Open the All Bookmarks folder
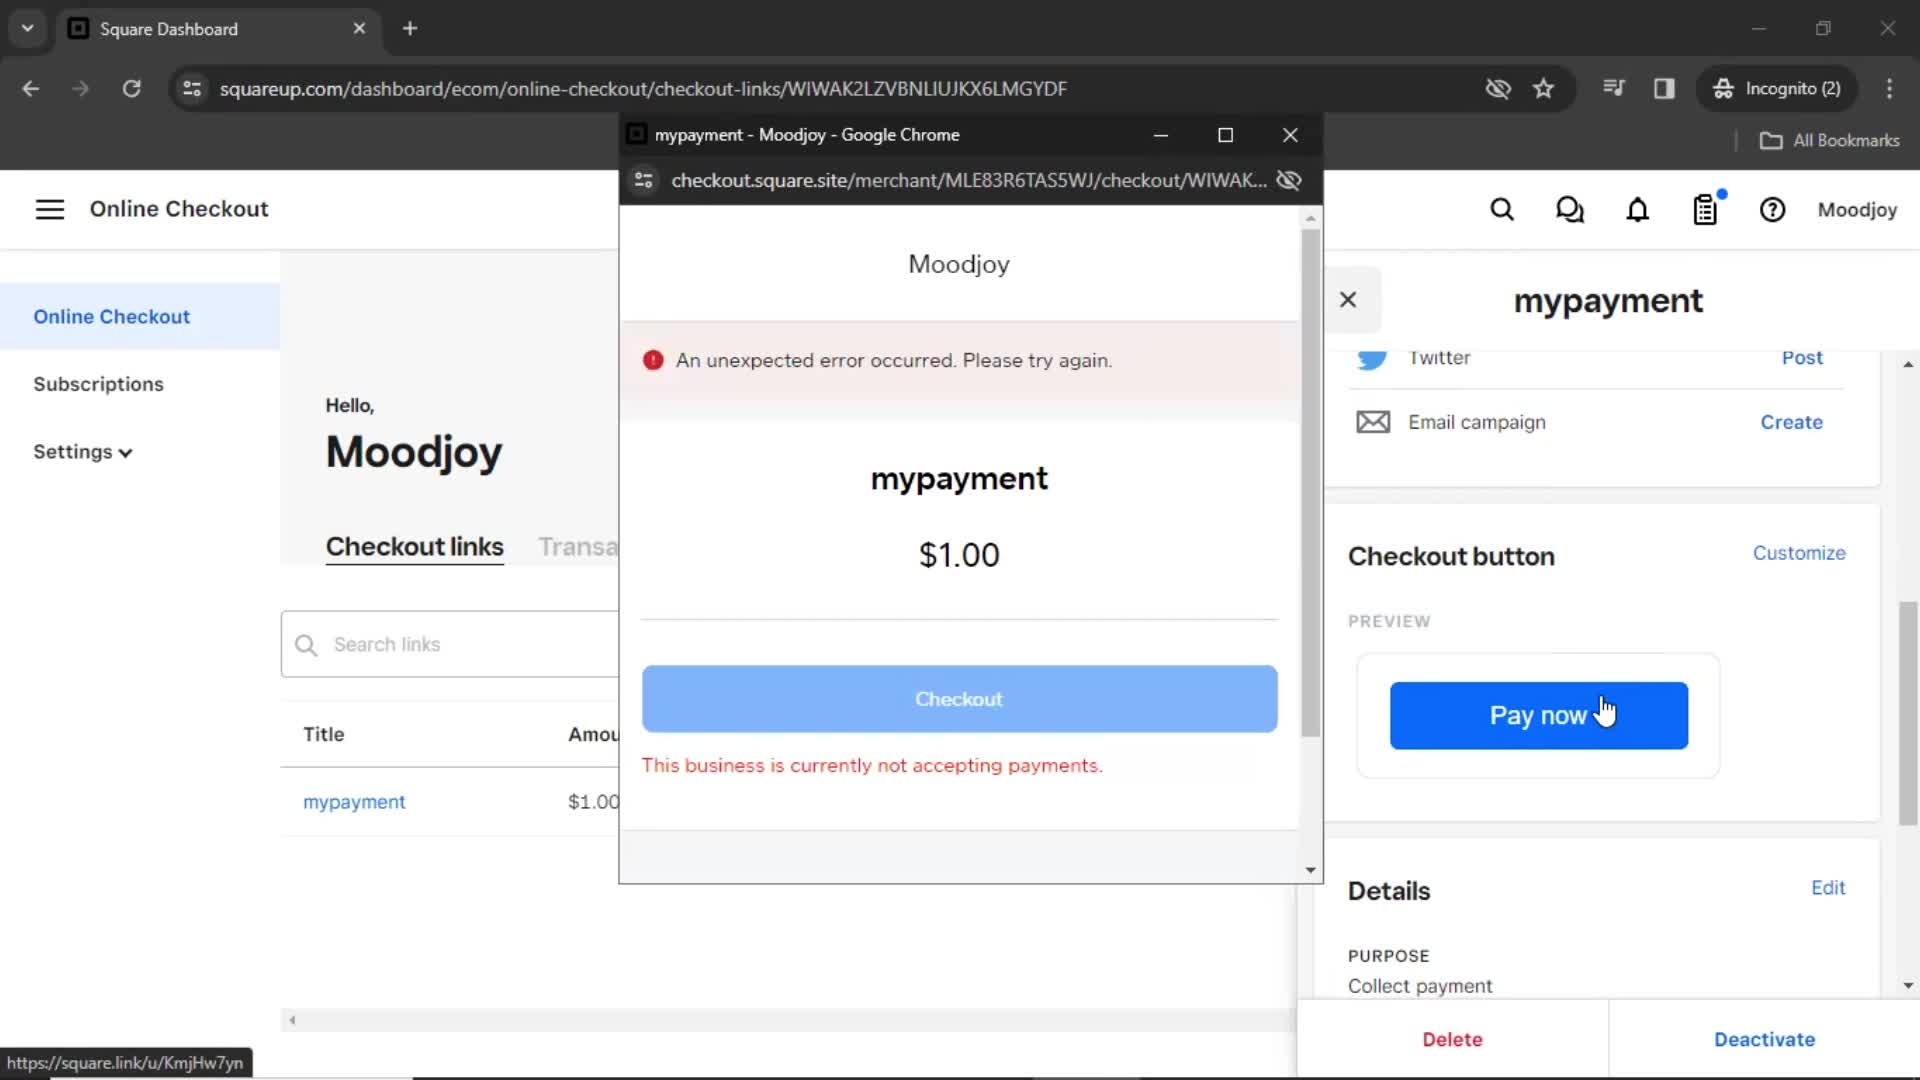 1829,141
